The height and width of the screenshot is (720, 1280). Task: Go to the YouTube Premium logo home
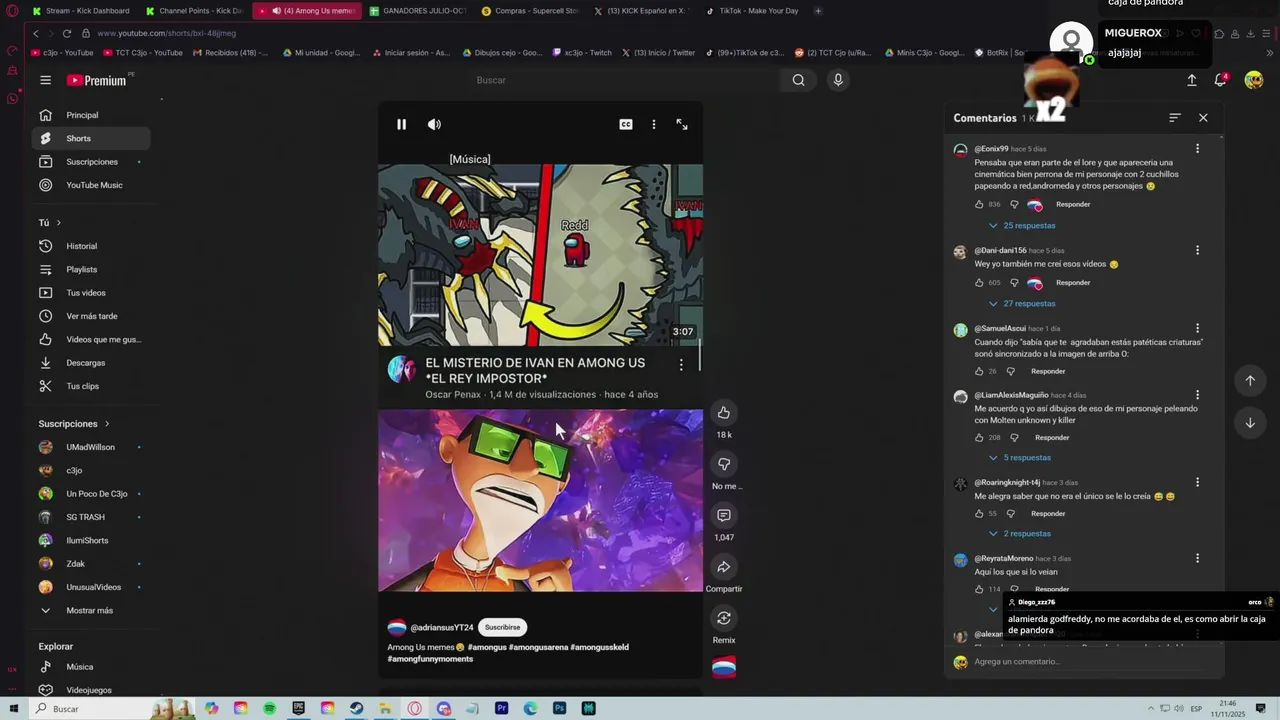[96, 80]
